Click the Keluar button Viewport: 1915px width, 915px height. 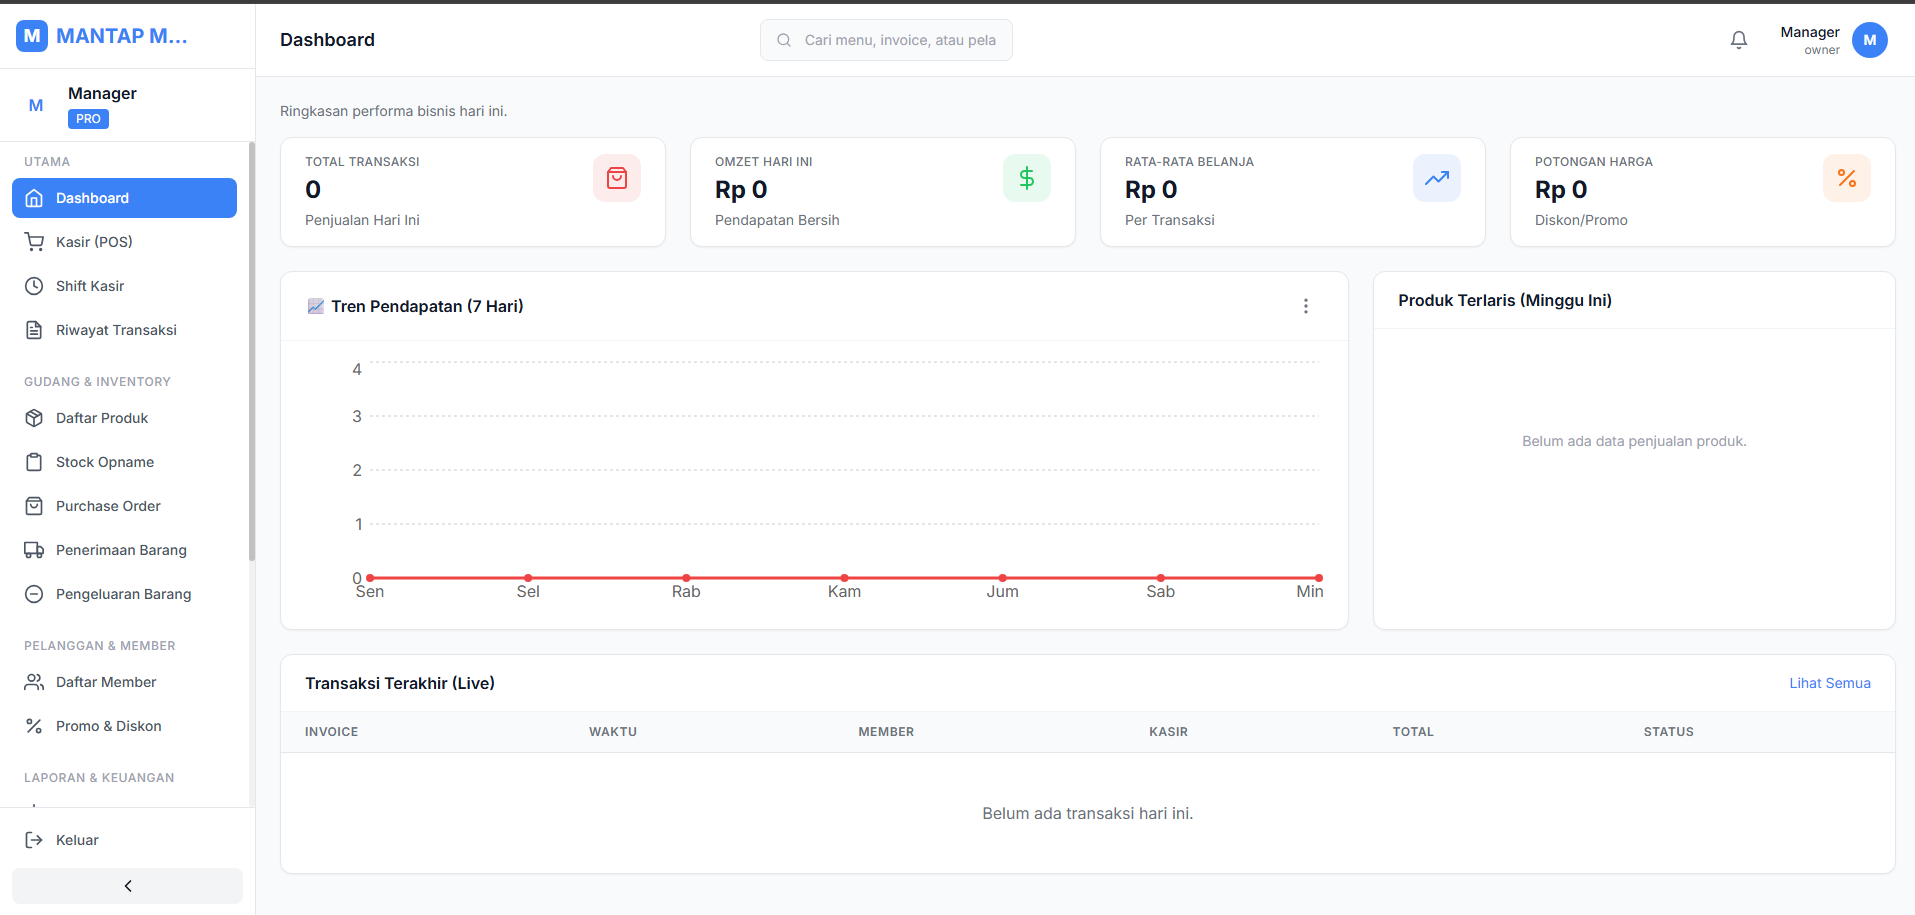(x=124, y=840)
